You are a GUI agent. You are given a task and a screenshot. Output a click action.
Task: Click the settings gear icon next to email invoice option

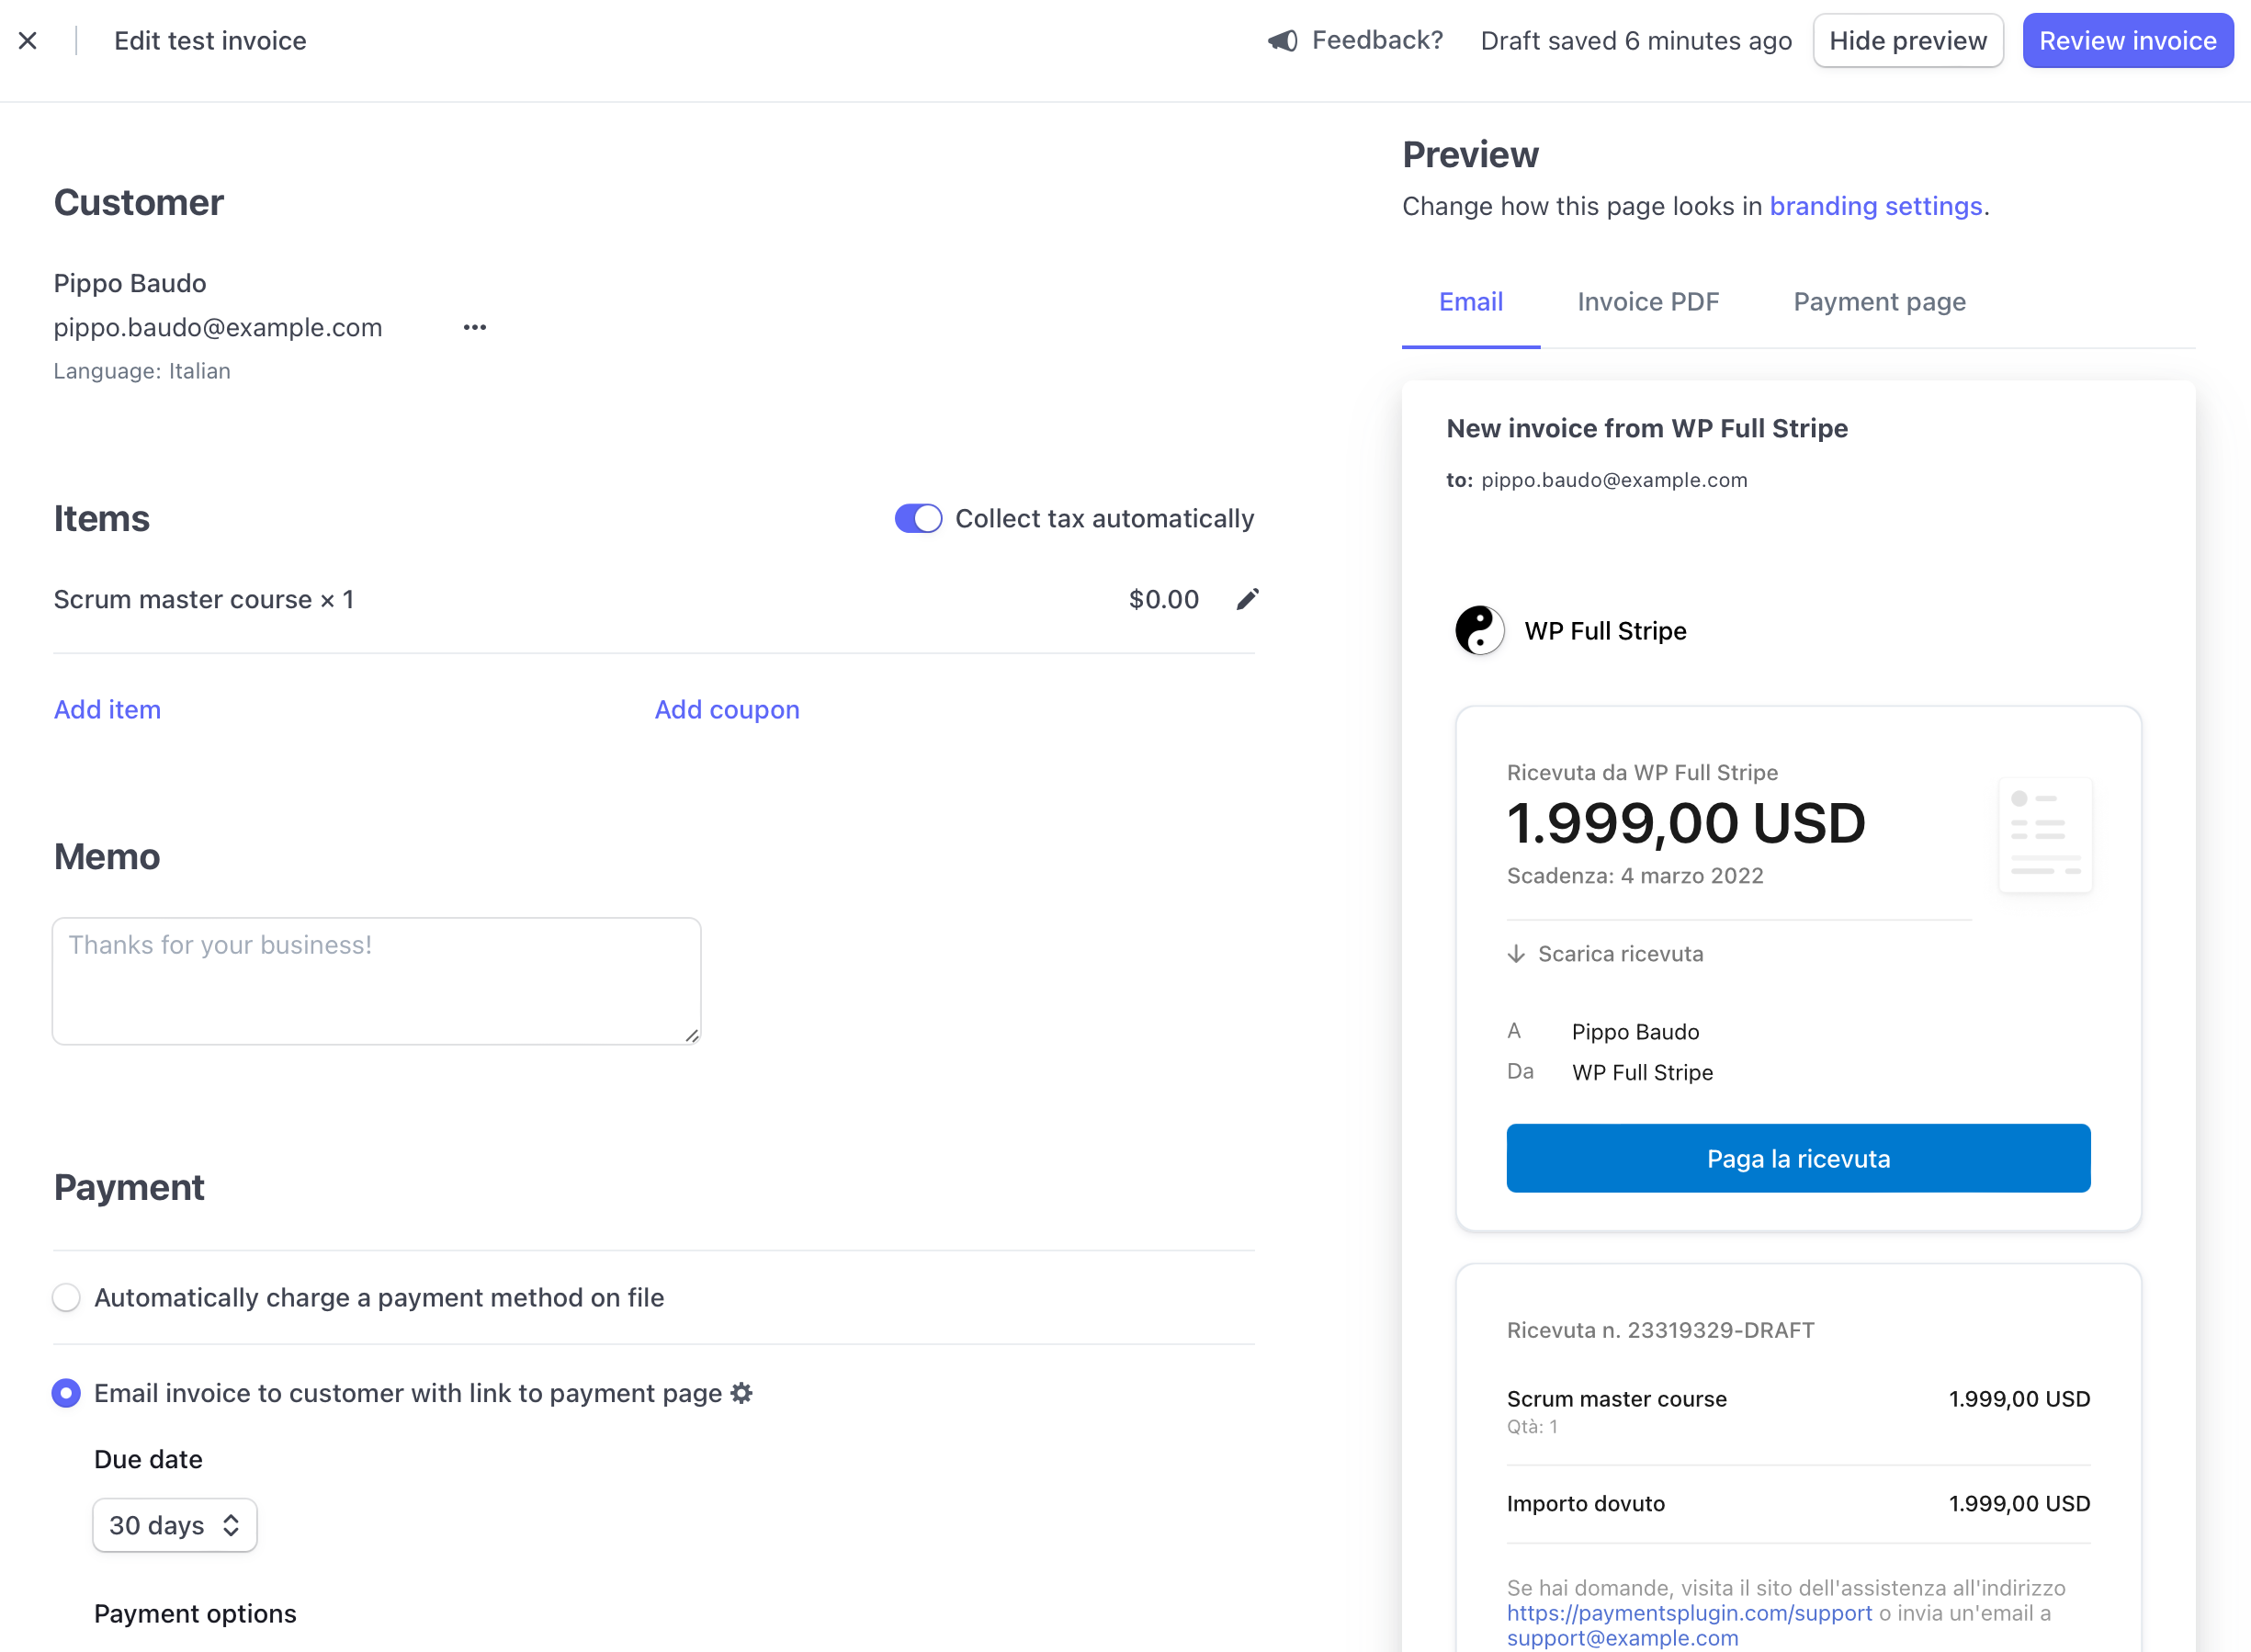[x=741, y=1393]
